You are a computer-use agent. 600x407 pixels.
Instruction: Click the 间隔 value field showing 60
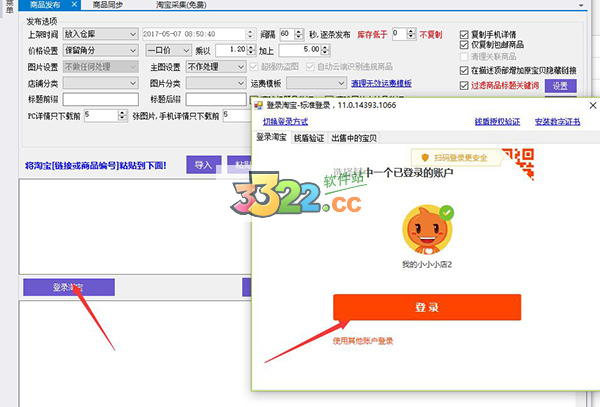(x=287, y=34)
